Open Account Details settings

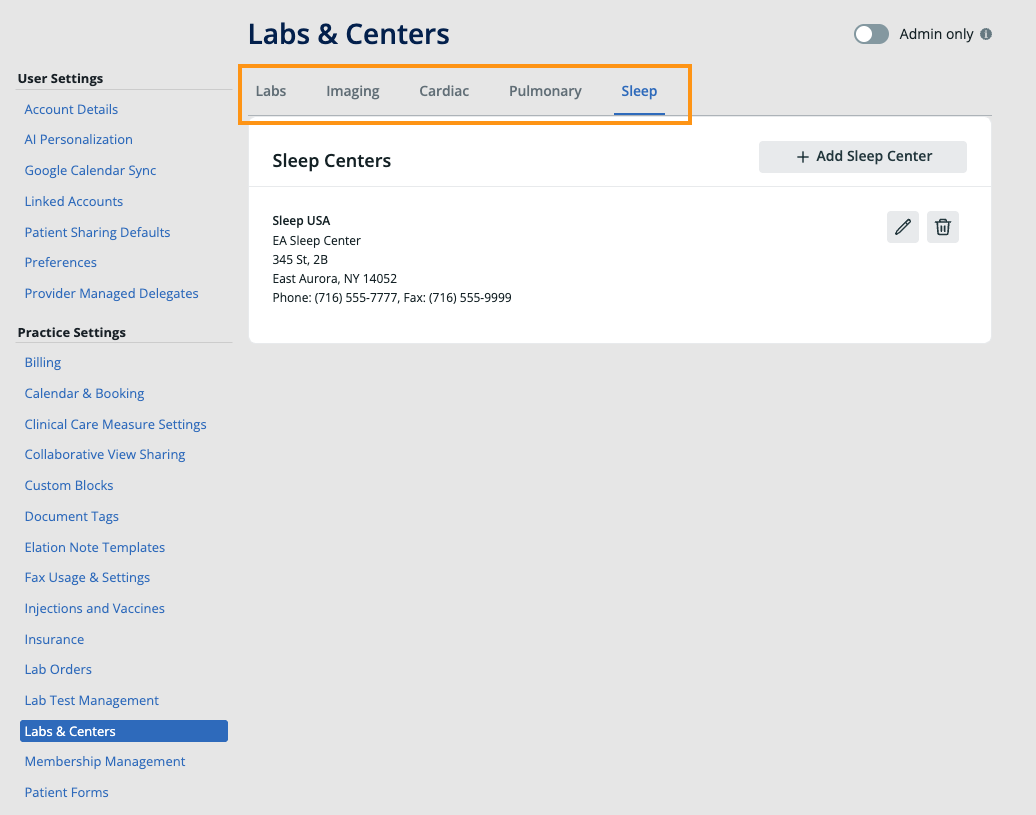coord(71,110)
